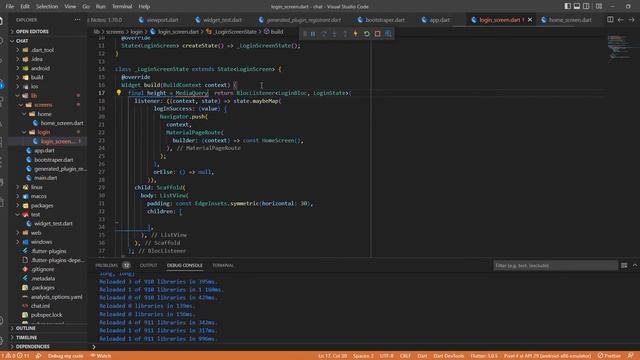Open the Customize Layout icon
Image resolution: width=640 pixels, height=360 pixels.
click(599, 6)
